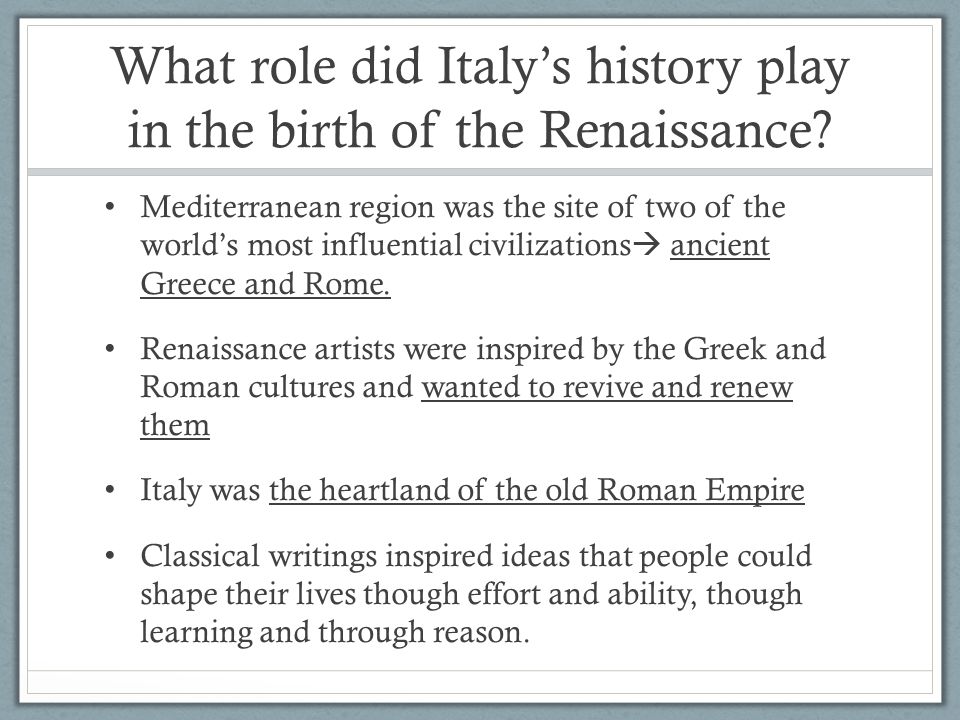Click the slide title about Italy's history
Viewport: 960px width, 720px height.
coord(480,97)
